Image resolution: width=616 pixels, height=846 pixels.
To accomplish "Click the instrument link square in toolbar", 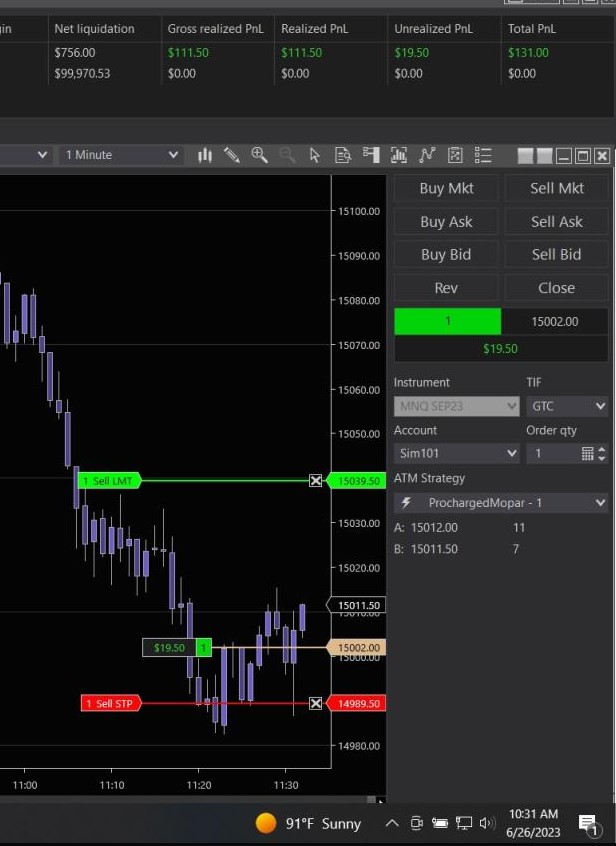I will [x=525, y=156].
